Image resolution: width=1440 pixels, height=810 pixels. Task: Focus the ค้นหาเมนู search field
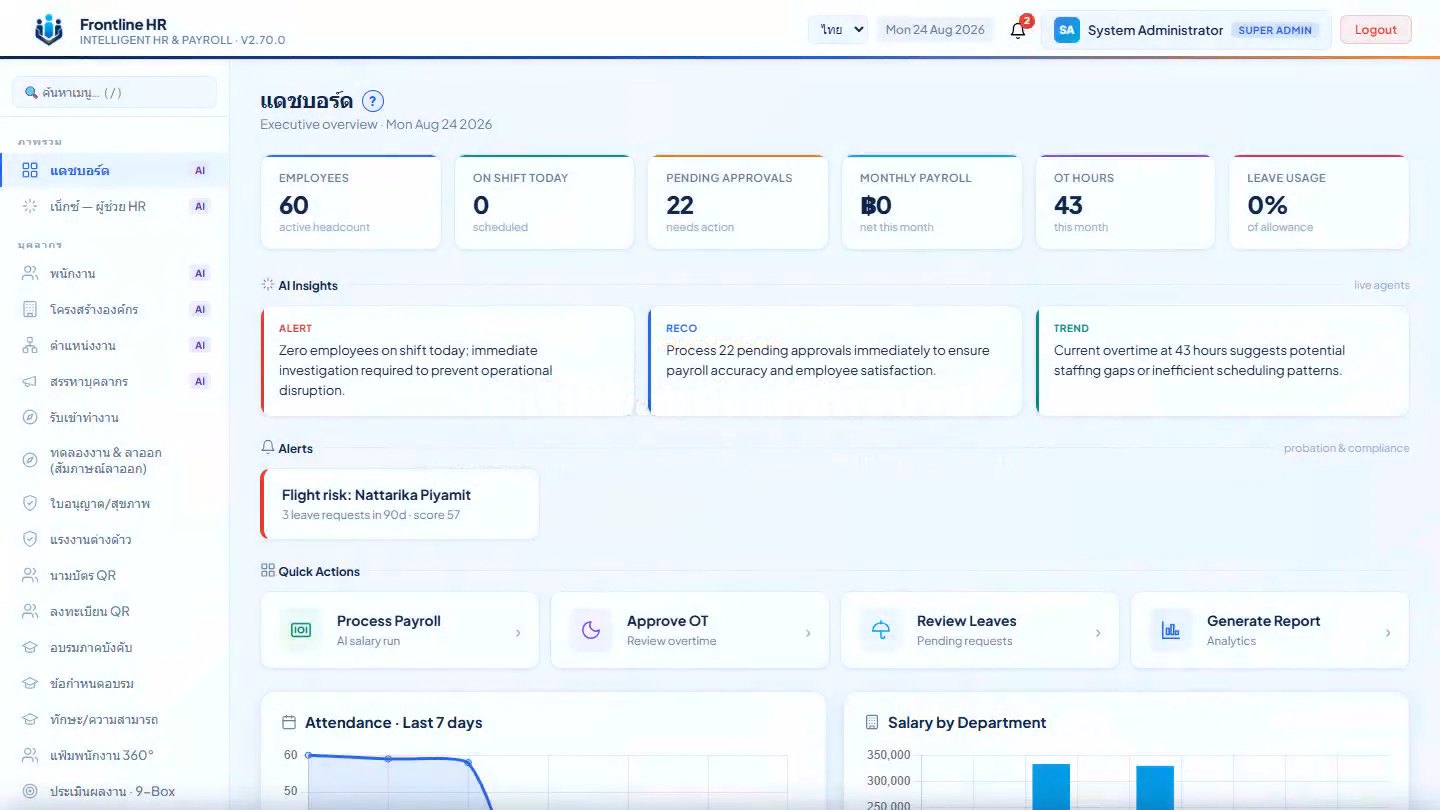pos(114,92)
